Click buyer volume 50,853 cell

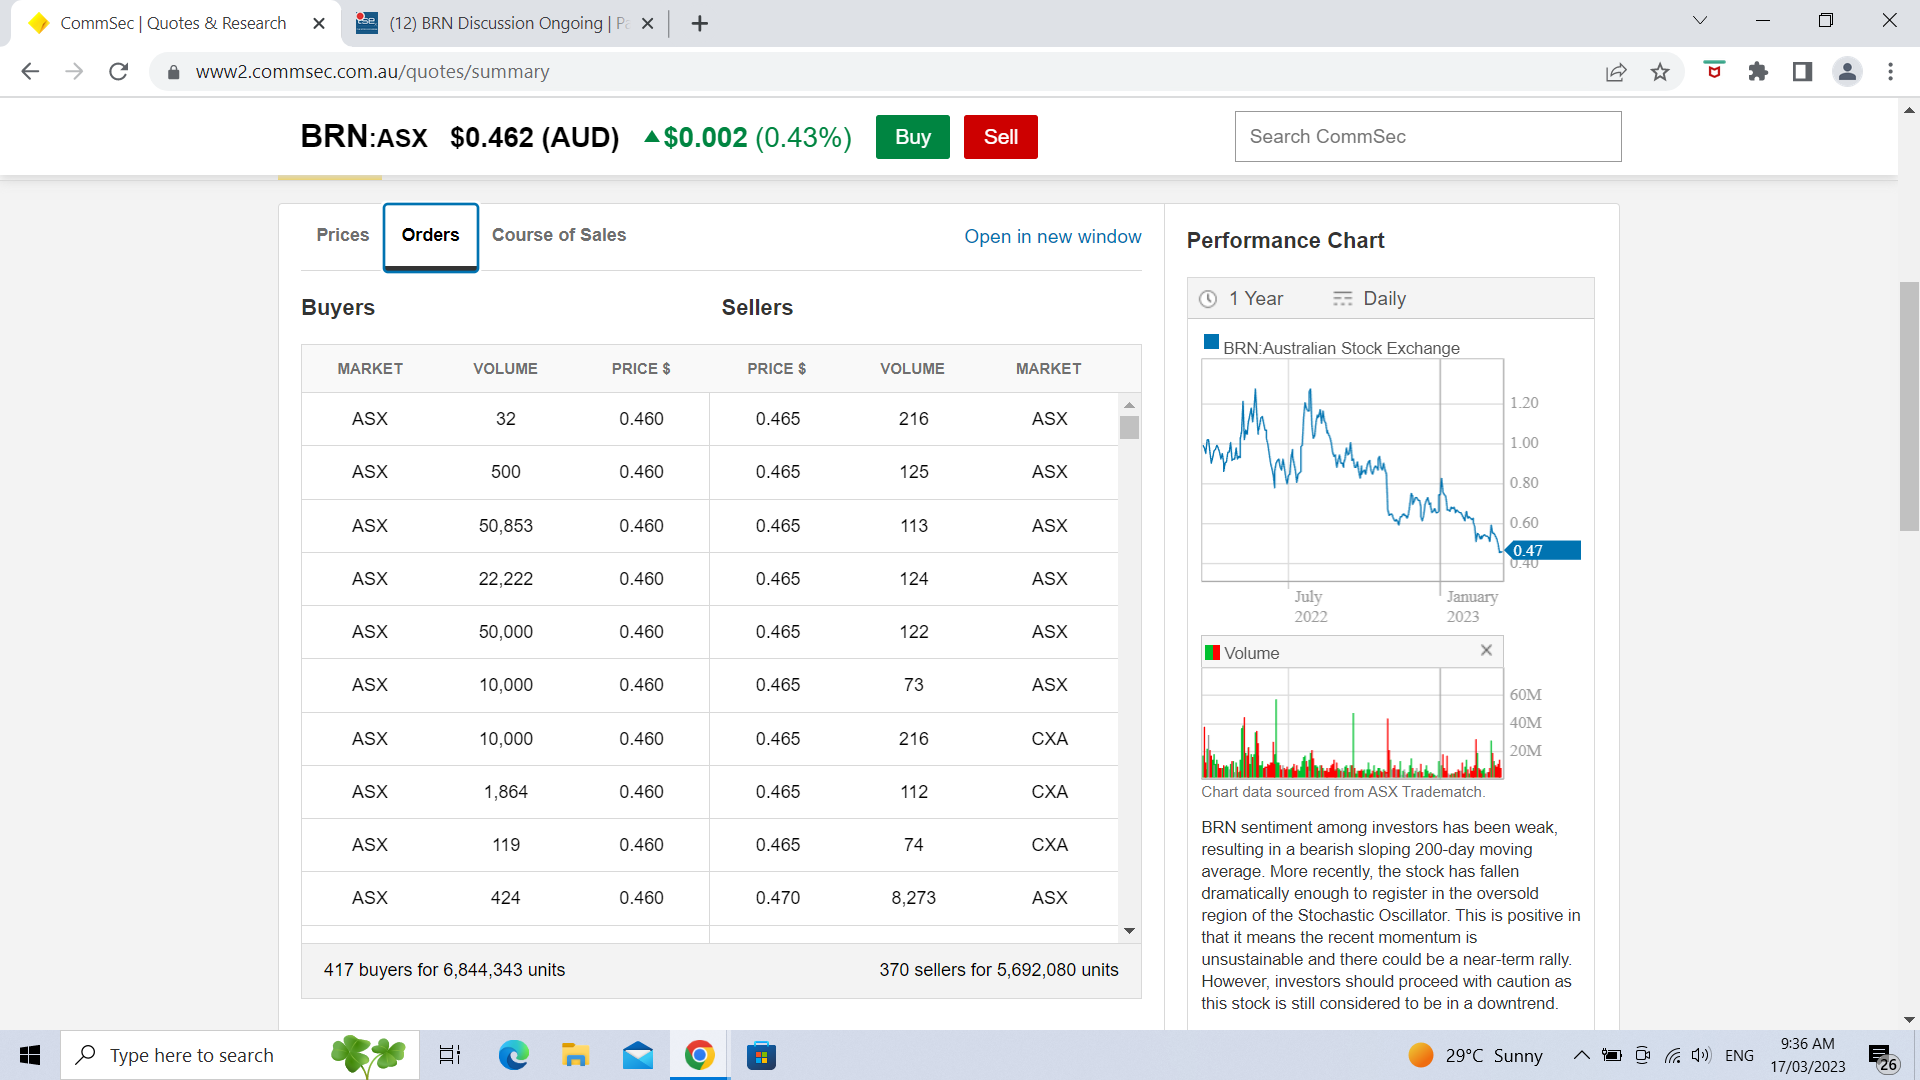(x=505, y=526)
